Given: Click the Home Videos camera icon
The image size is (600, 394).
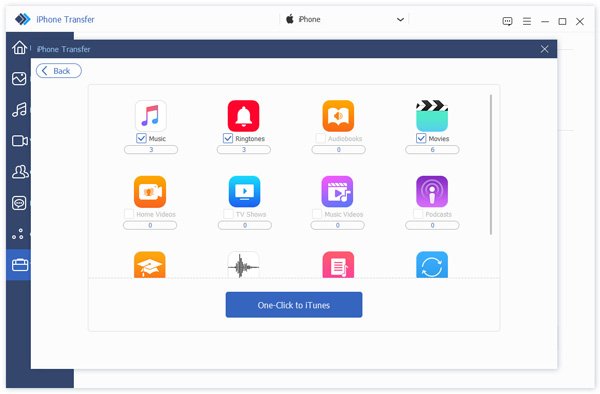Looking at the screenshot, I should (x=150, y=191).
